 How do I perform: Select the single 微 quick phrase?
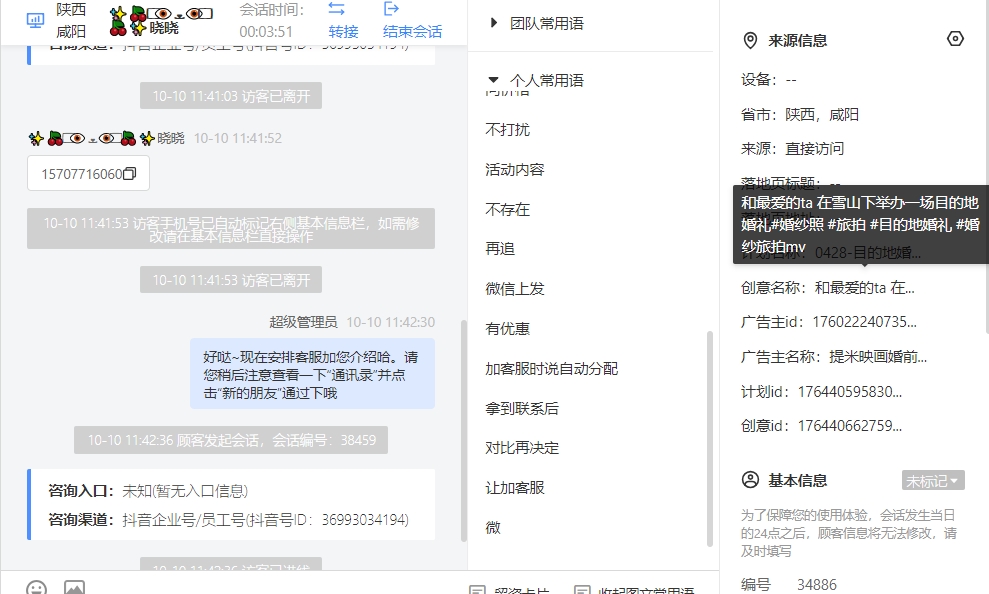tap(493, 528)
